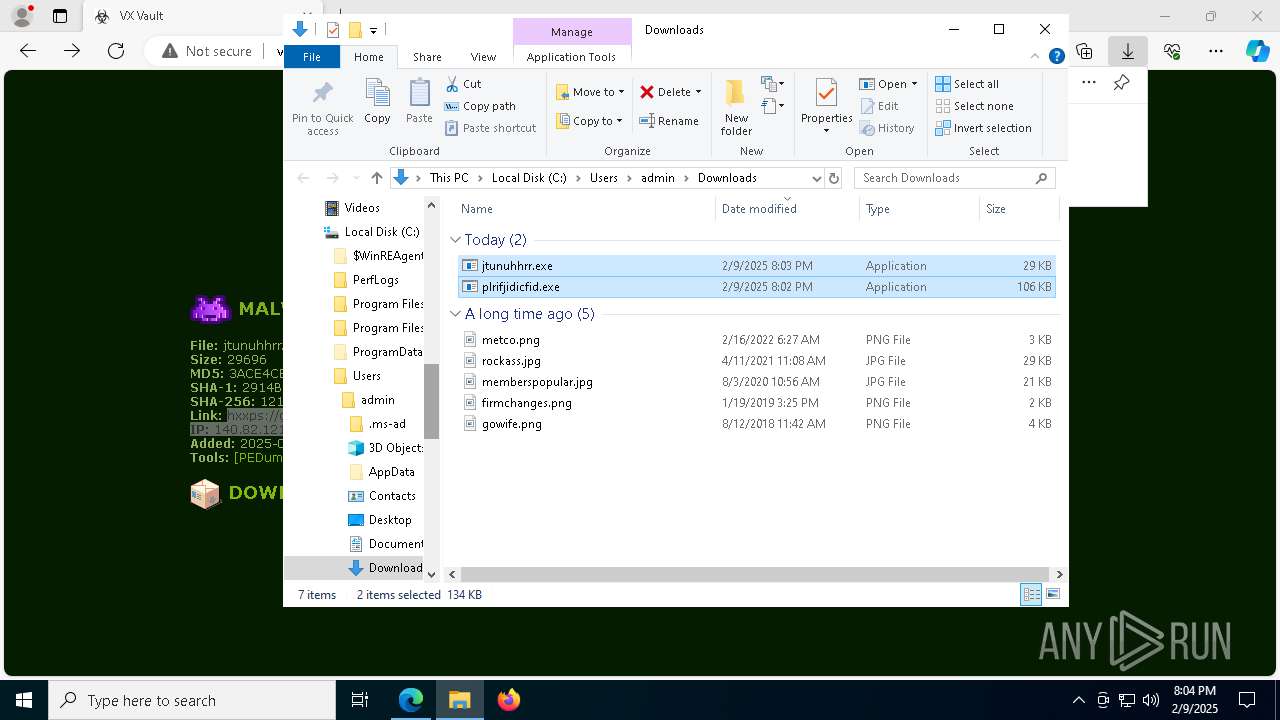Click Quick Access Toolbar properties icon

(333, 30)
